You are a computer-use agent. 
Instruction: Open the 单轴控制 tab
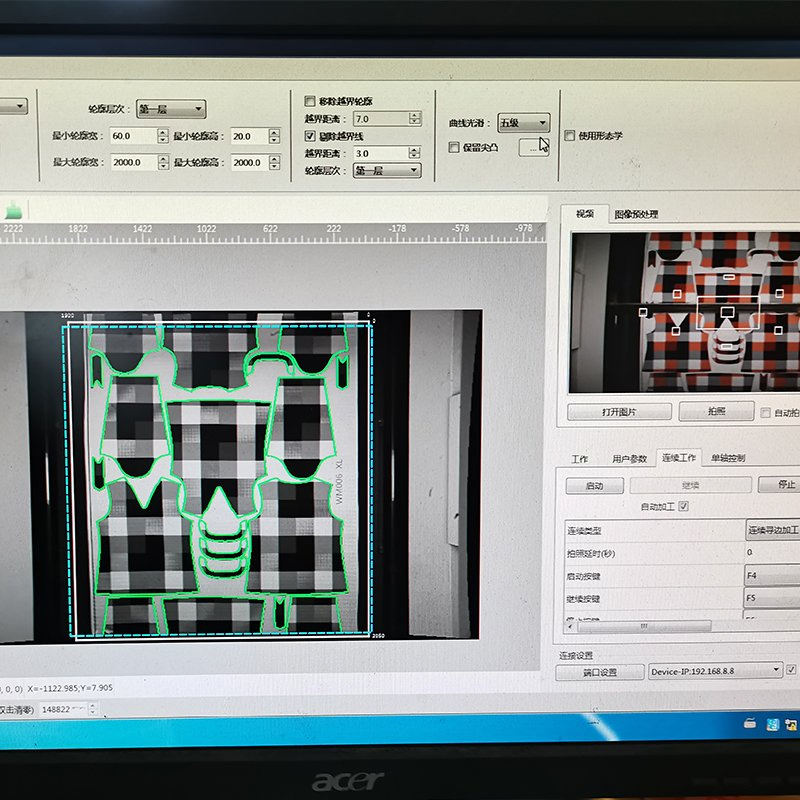pyautogui.click(x=729, y=458)
